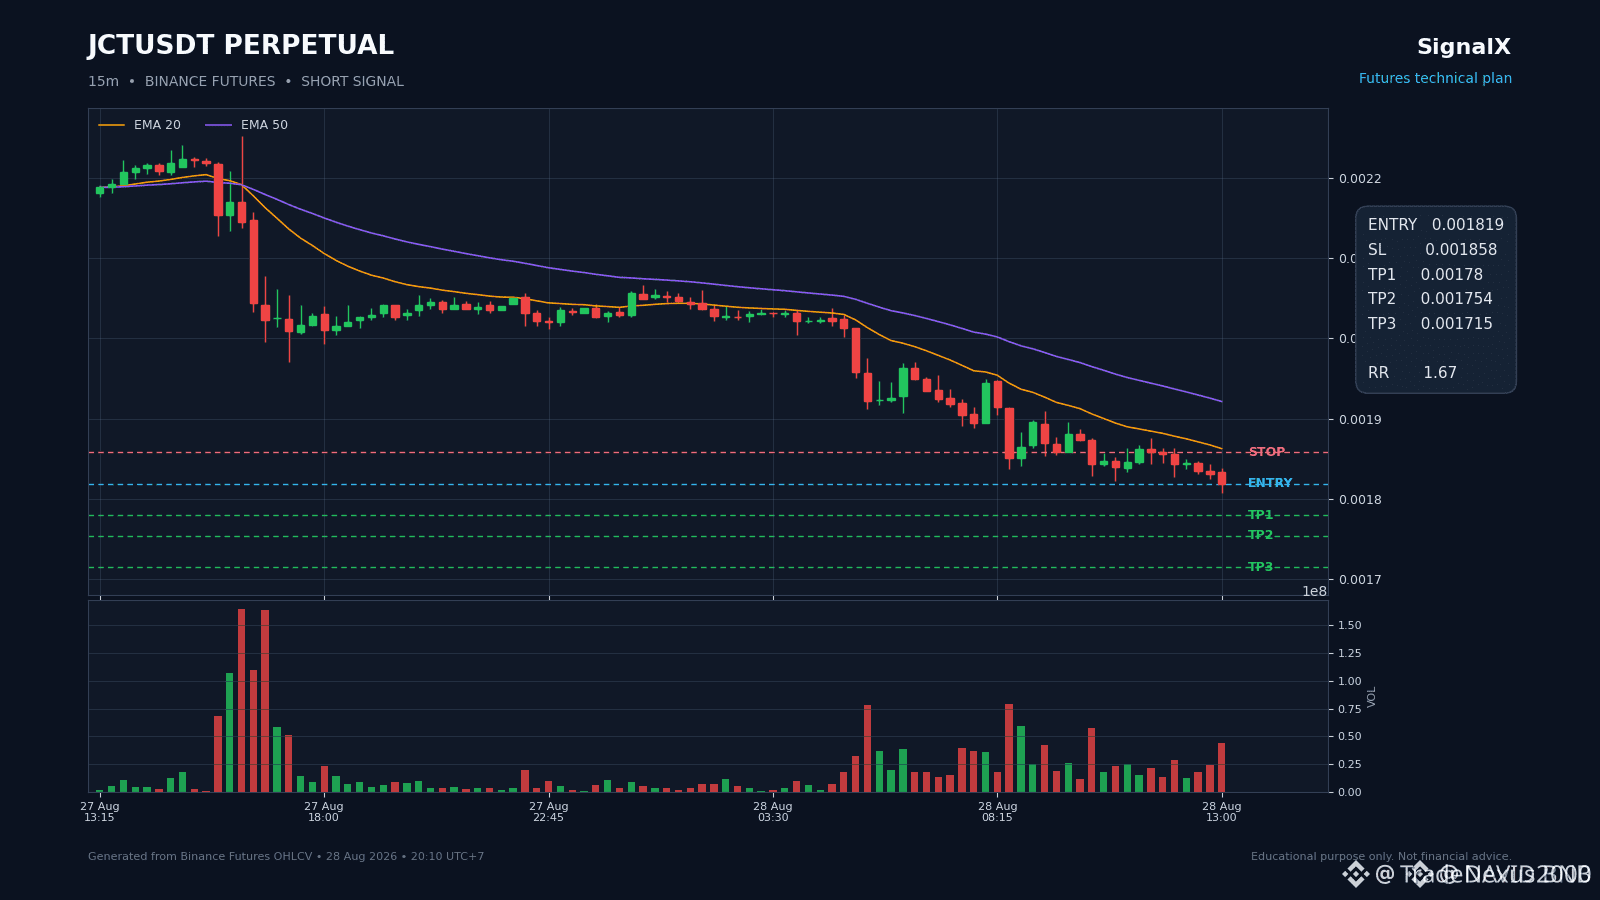Click the 0.0019 price axis label
The image size is (1600, 900).
[1360, 420]
